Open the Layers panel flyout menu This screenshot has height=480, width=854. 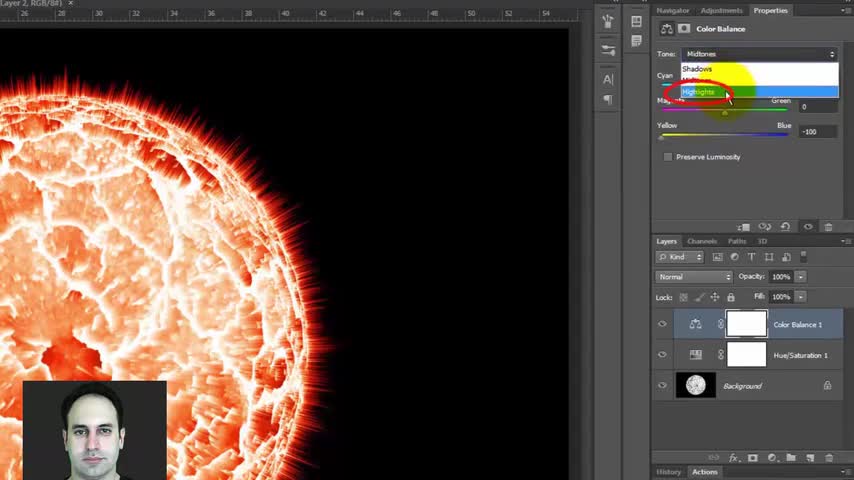pos(844,241)
